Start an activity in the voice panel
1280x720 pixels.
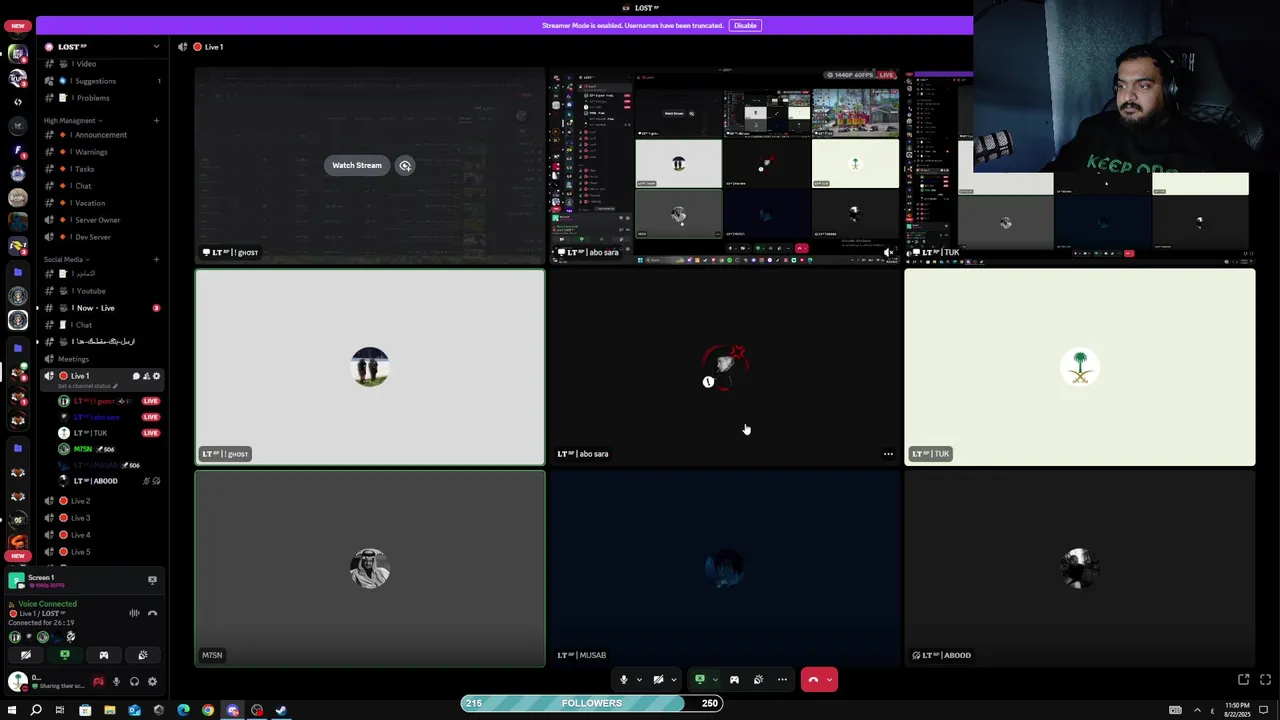[104, 655]
